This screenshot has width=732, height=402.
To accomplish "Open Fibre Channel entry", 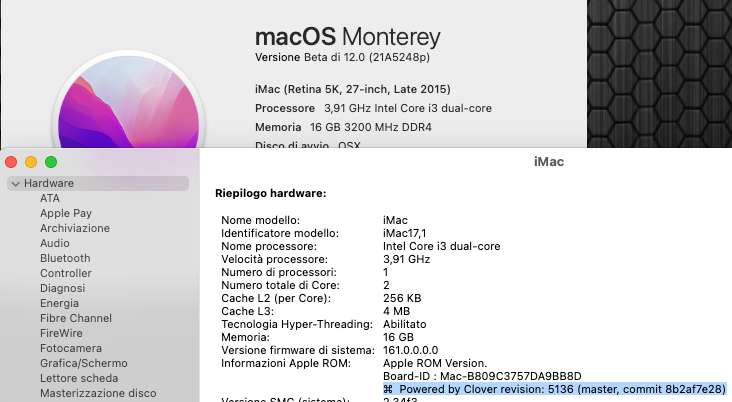I will pyautogui.click(x=76, y=318).
